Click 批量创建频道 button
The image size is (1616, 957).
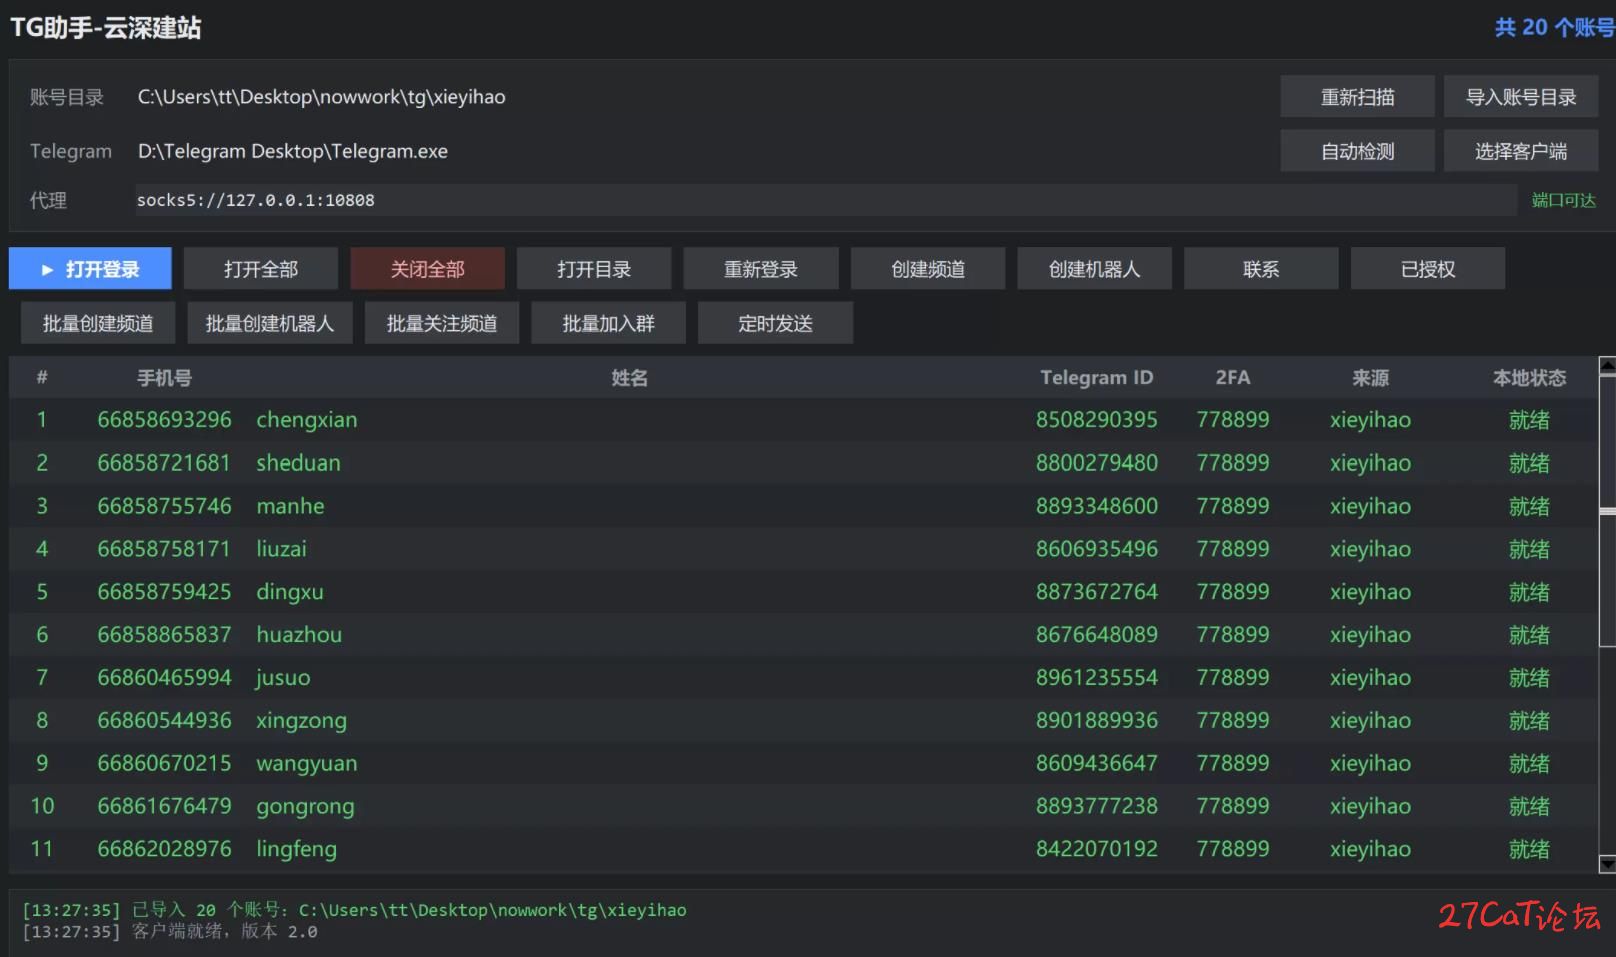pos(98,323)
